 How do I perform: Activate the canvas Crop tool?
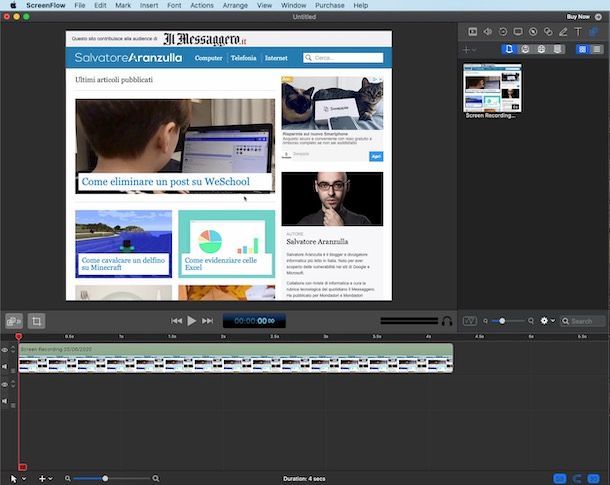[37, 321]
